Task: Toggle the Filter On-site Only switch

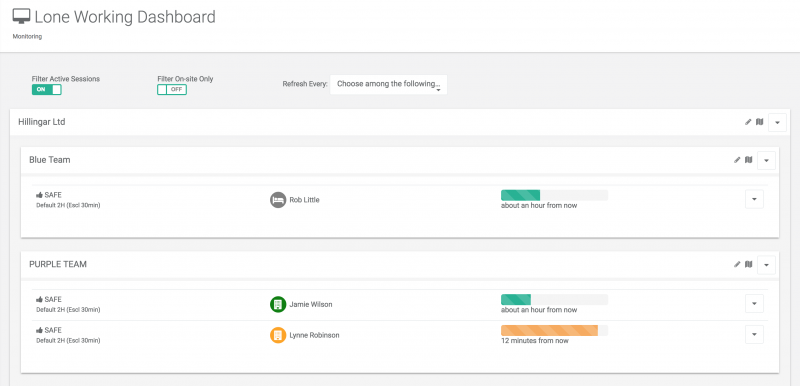Action: coord(172,90)
